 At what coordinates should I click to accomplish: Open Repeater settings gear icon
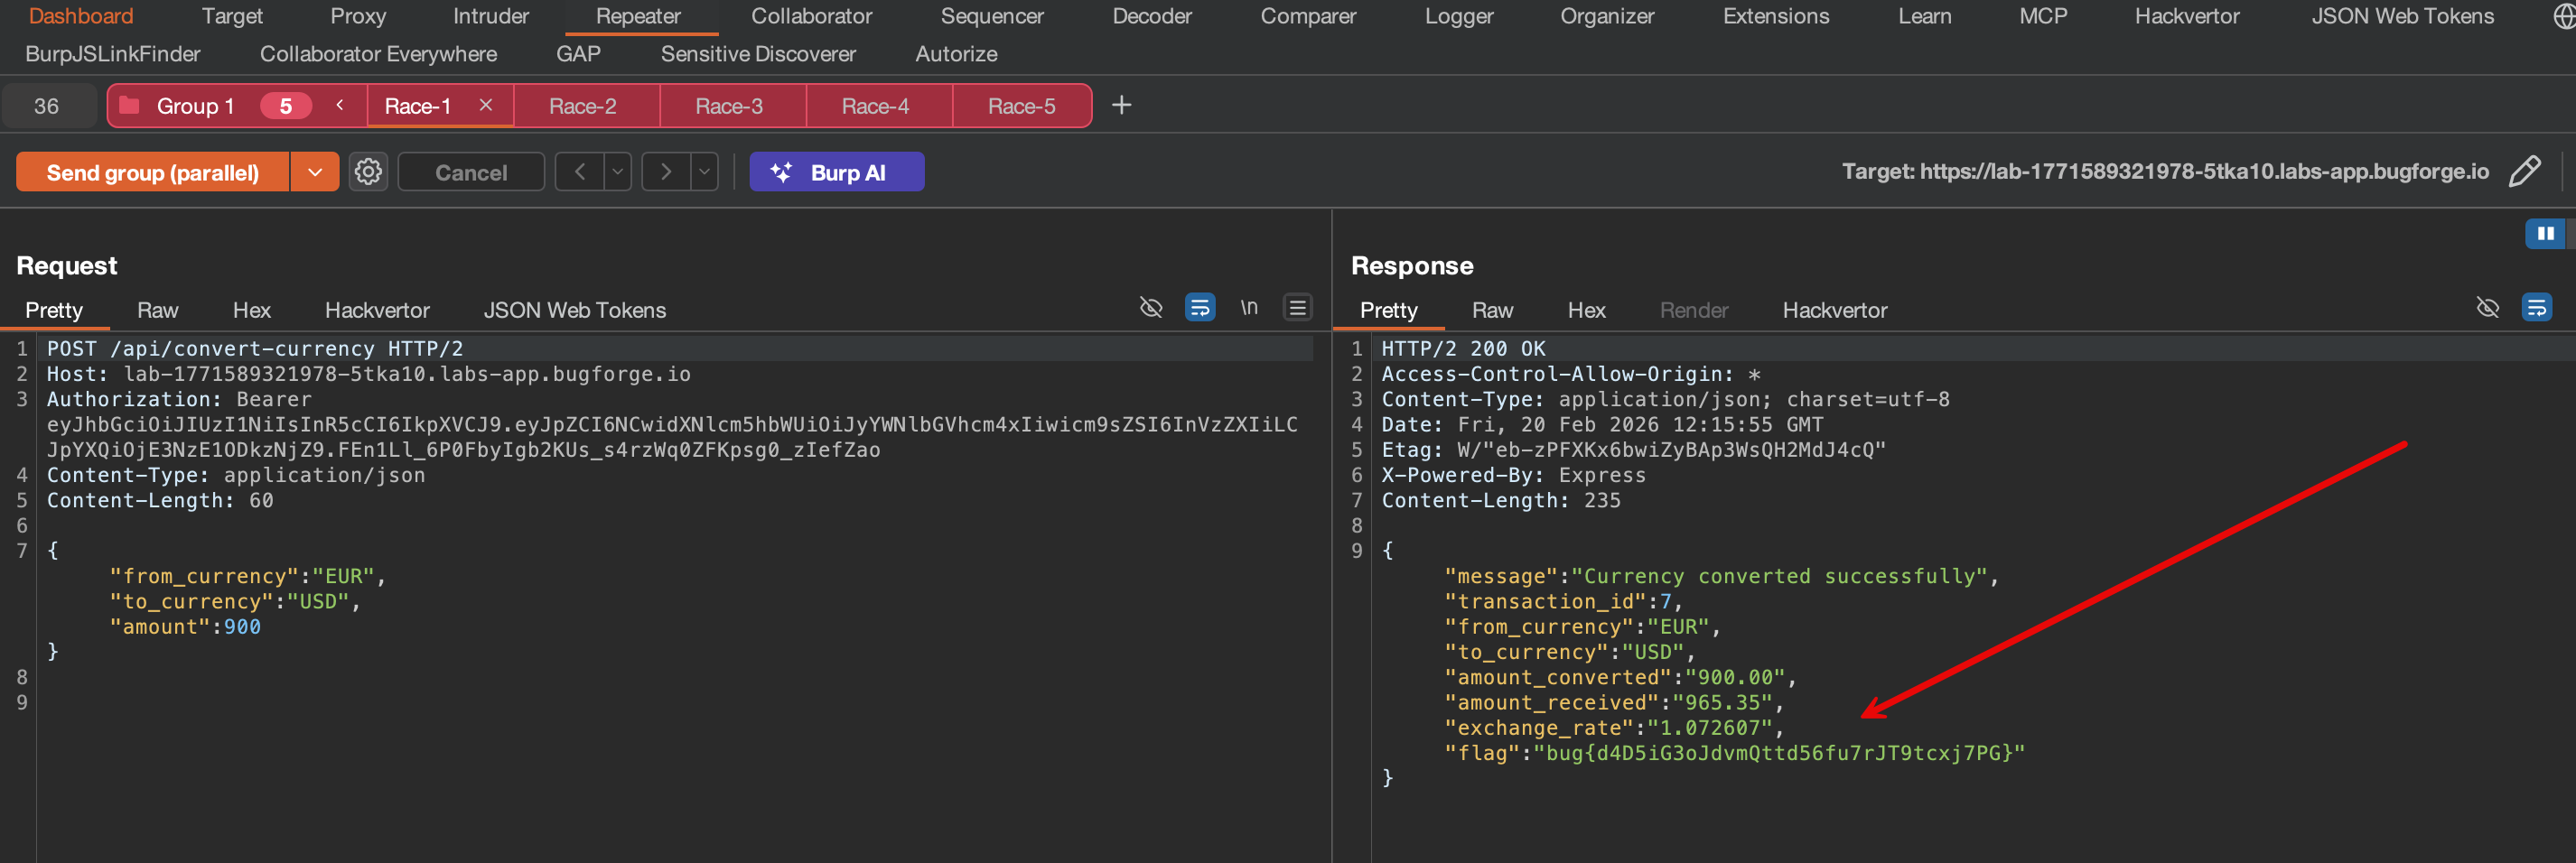[368, 172]
